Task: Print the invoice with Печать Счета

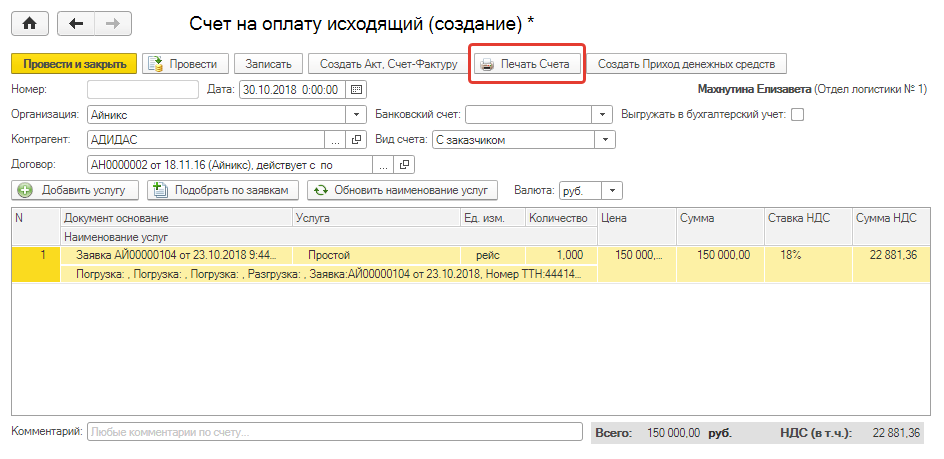Action: pos(526,64)
